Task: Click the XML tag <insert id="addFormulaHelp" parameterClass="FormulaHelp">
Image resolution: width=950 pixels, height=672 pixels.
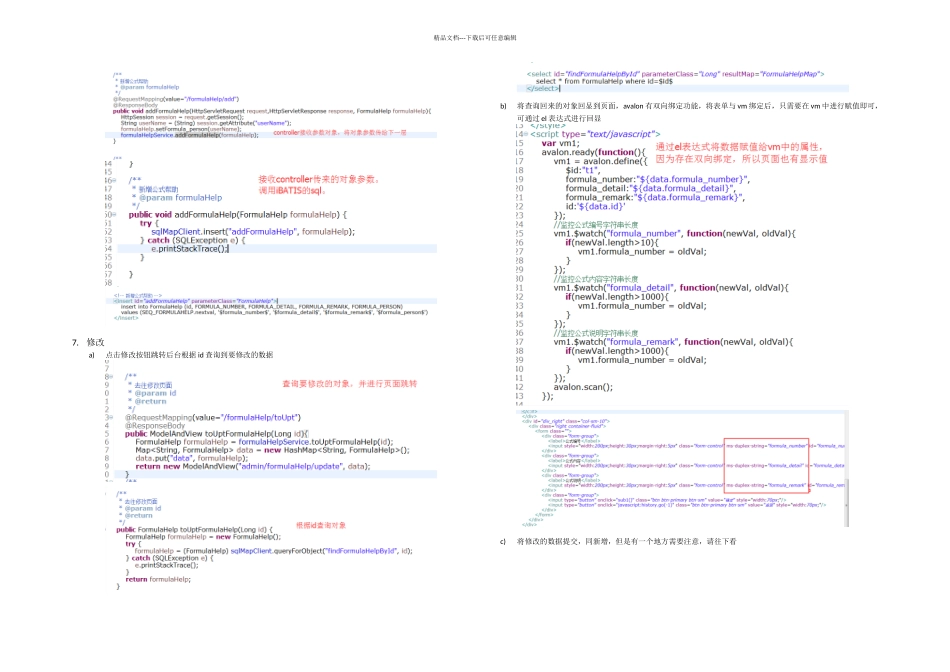Action: (x=196, y=301)
